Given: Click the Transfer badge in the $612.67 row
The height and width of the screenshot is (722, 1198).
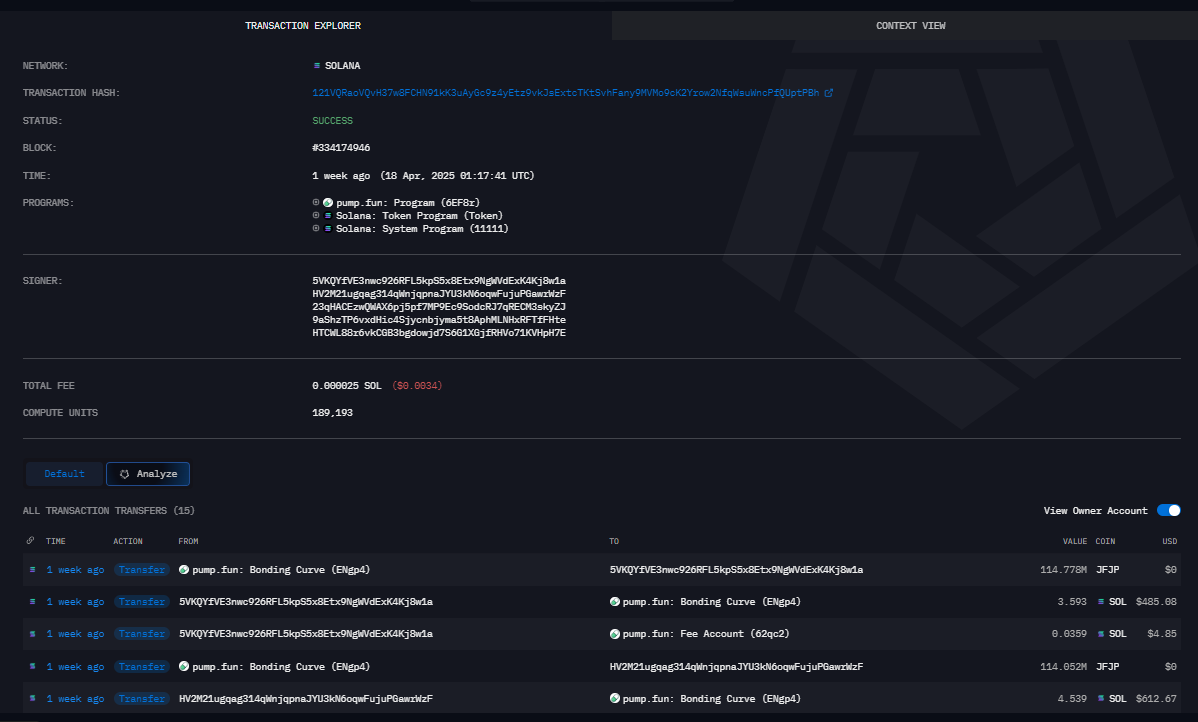Looking at the screenshot, I should [x=141, y=698].
